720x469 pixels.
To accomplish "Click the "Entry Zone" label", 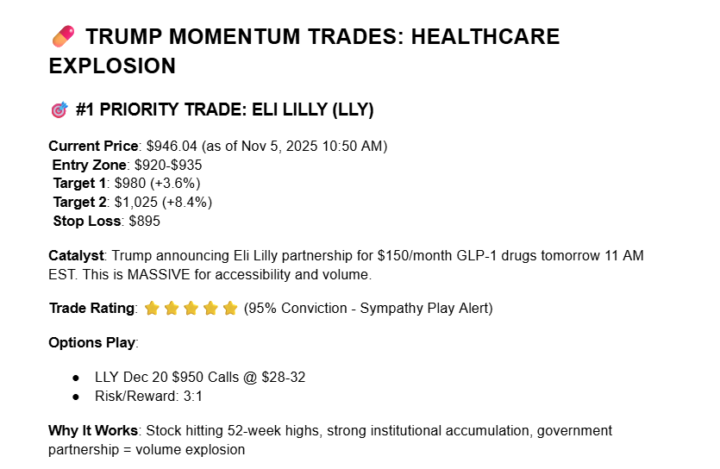I will pos(91,164).
